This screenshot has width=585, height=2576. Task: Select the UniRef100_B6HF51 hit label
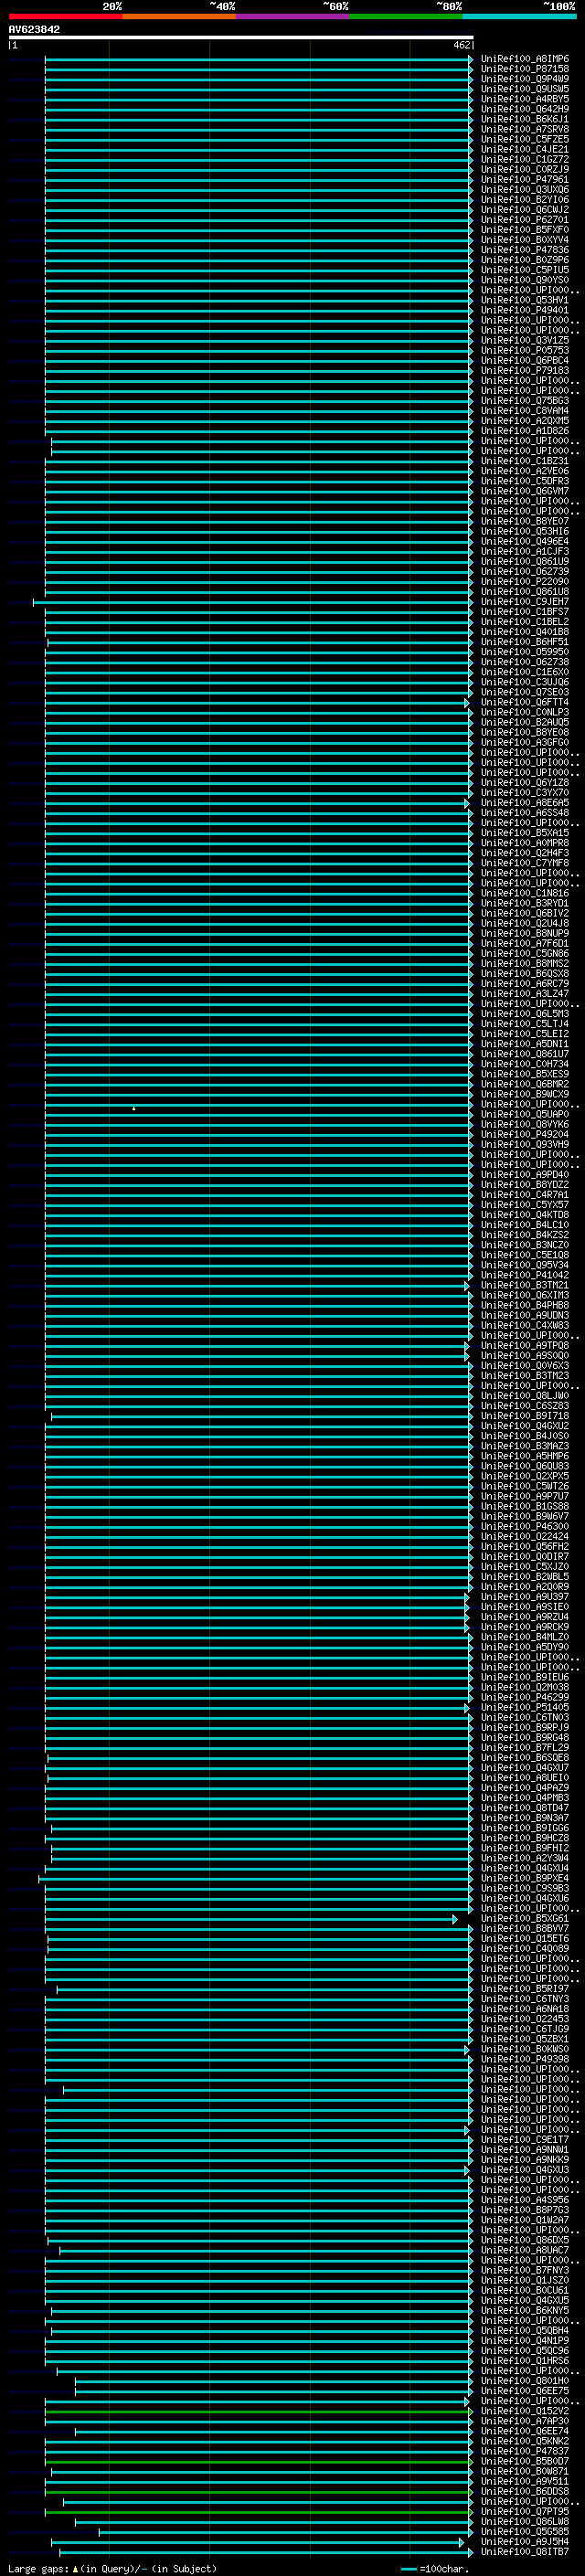coord(525,642)
